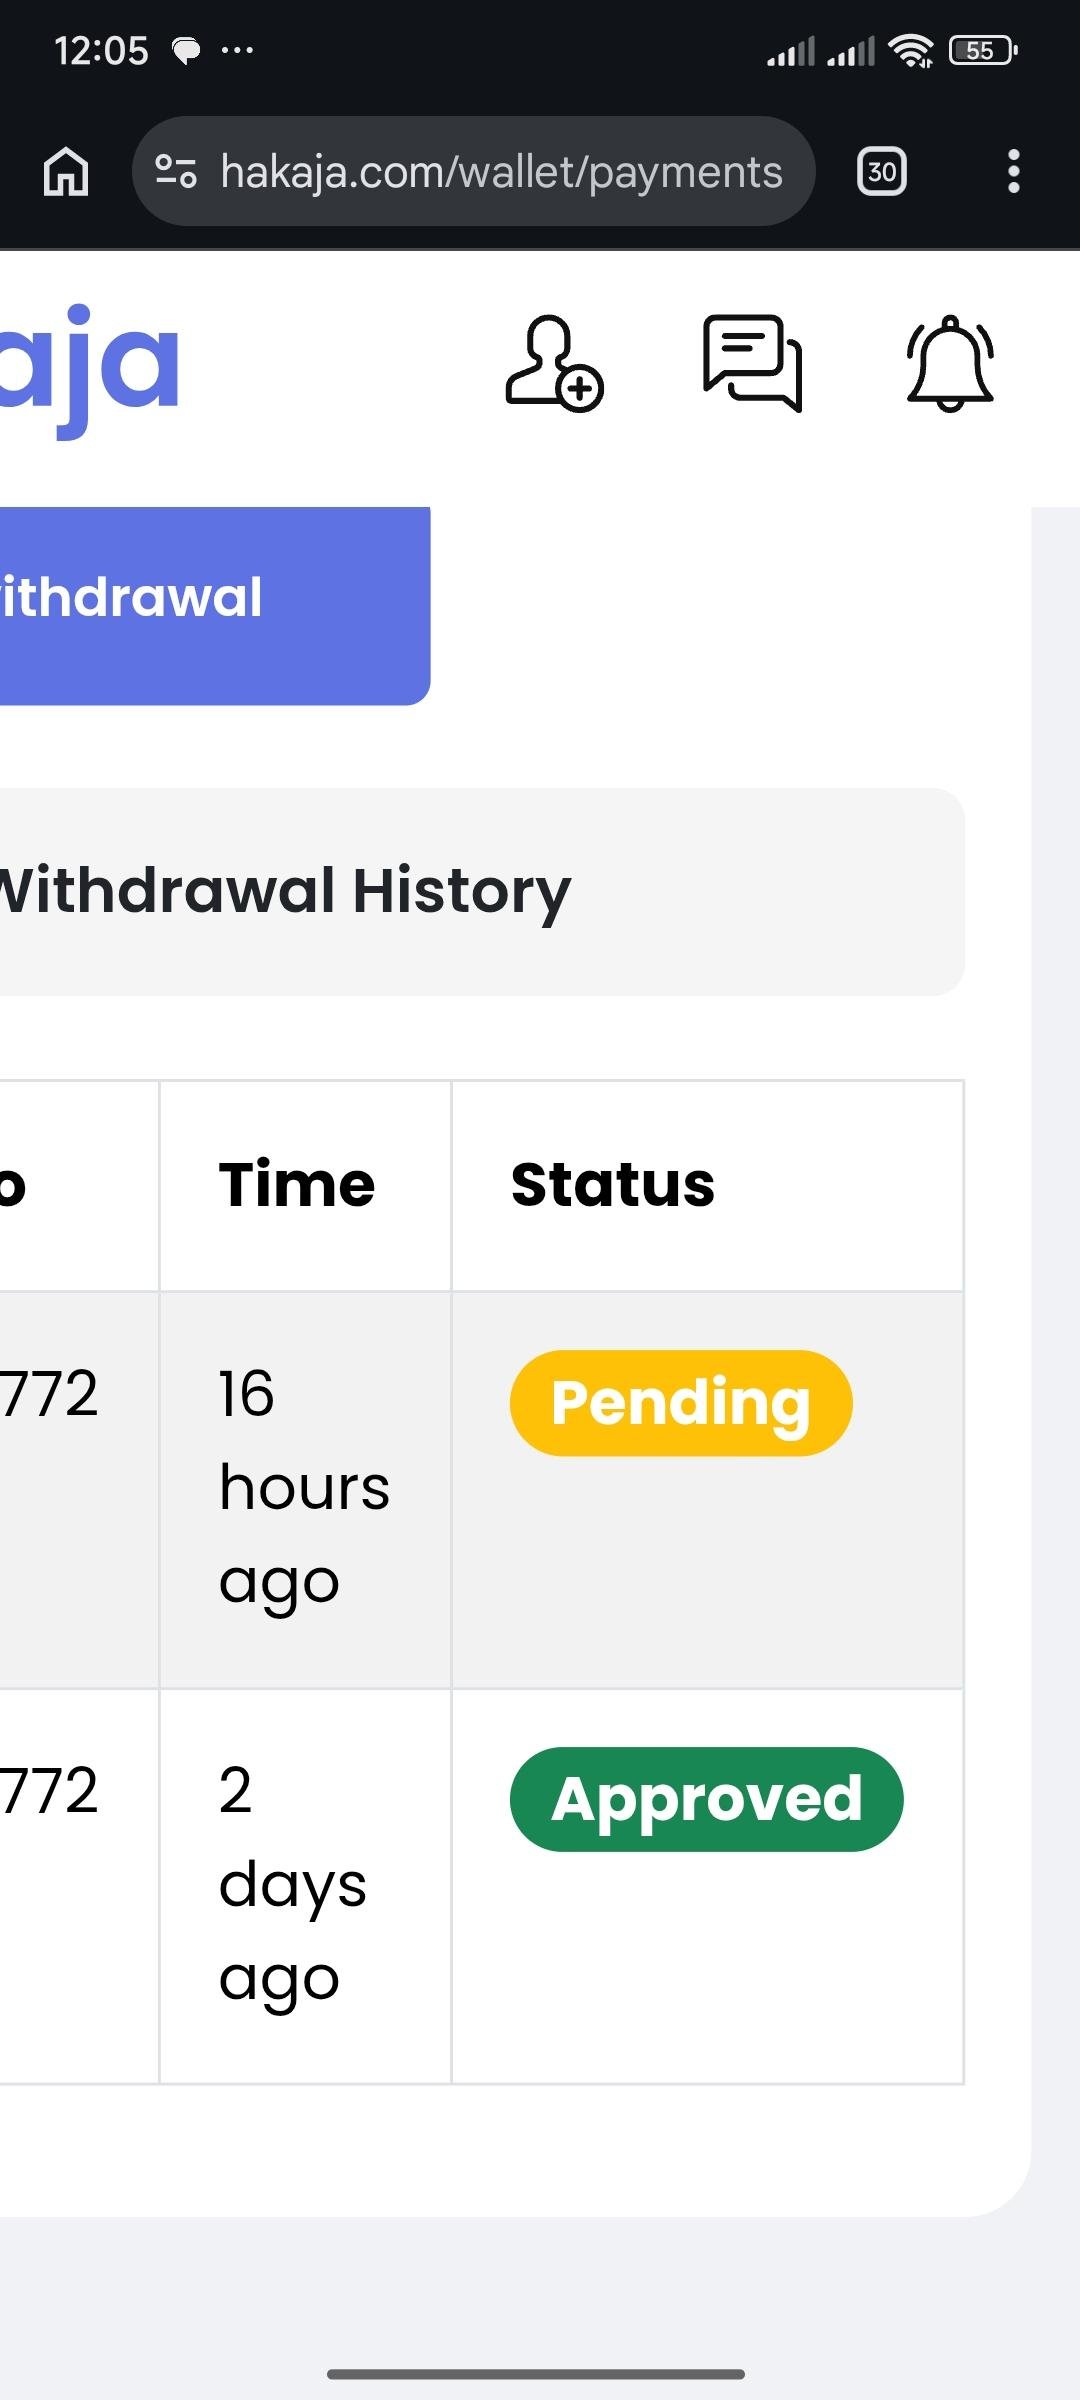Tap the Pending status badge
This screenshot has height=2400, width=1080.
[x=681, y=1403]
